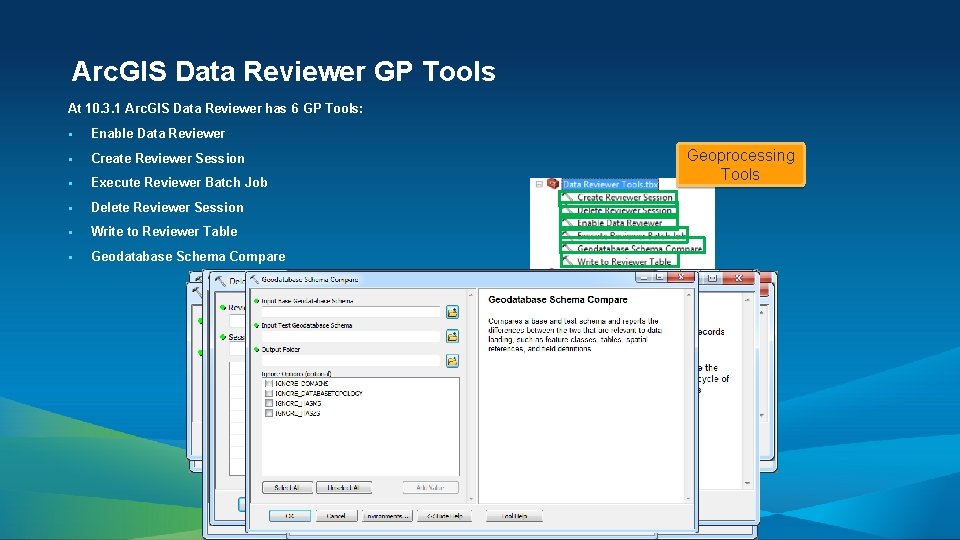Browse for Input Base Geodatabase Schema folder
This screenshot has height=540, width=960.
452,312
